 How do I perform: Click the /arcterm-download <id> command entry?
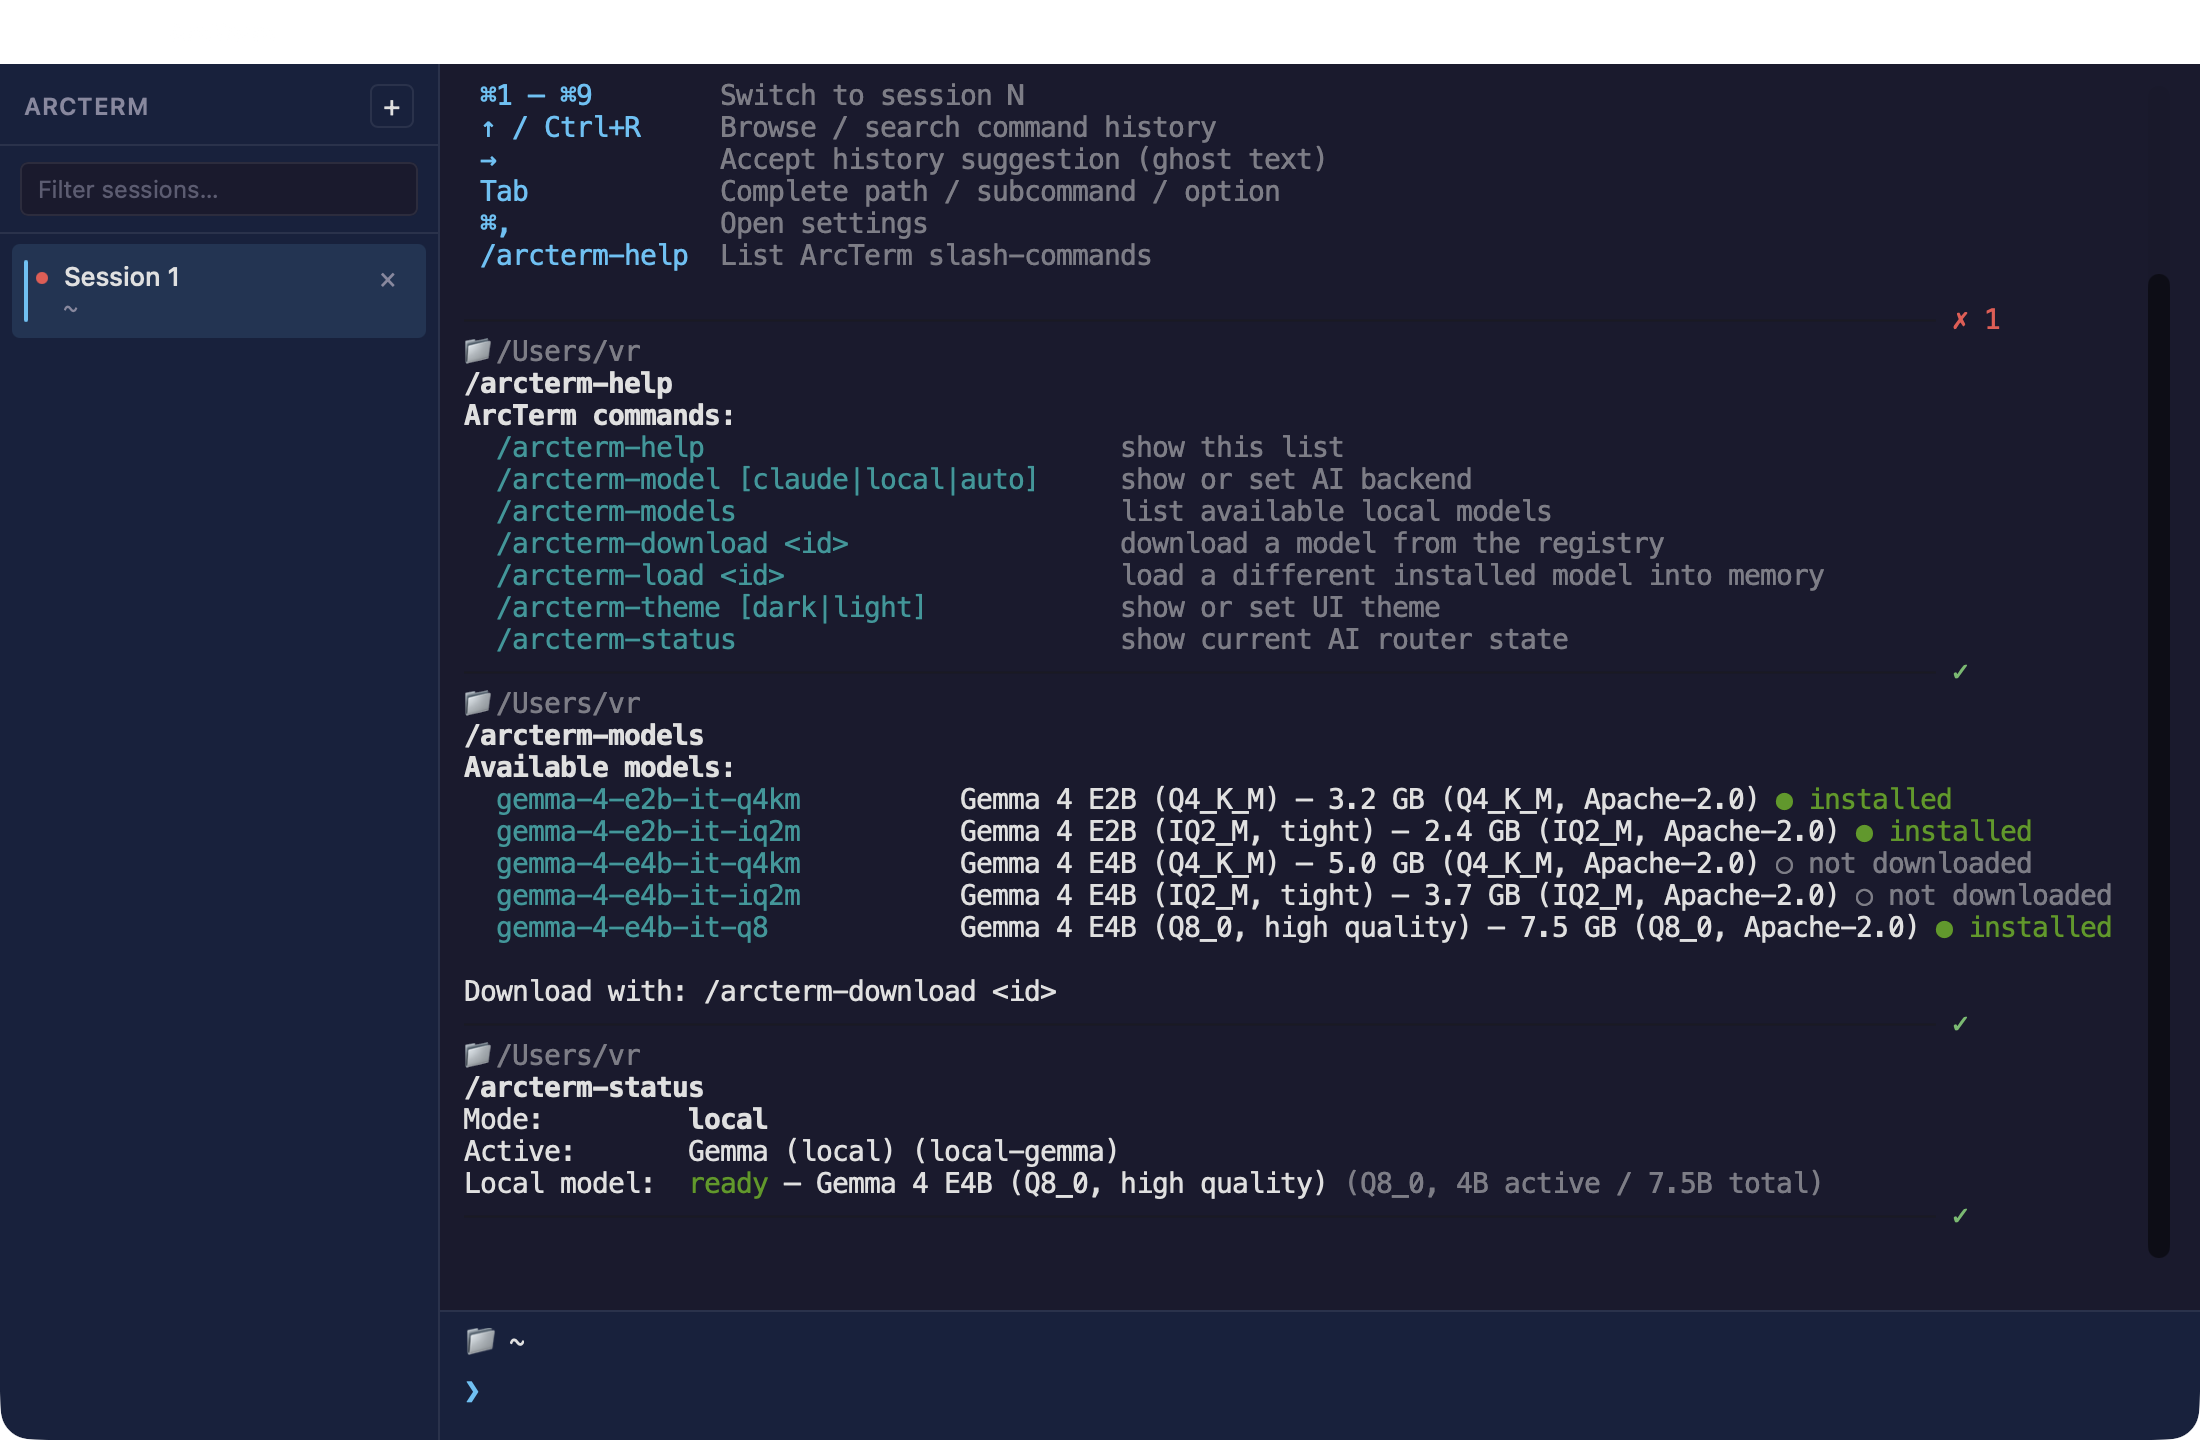tap(672, 544)
